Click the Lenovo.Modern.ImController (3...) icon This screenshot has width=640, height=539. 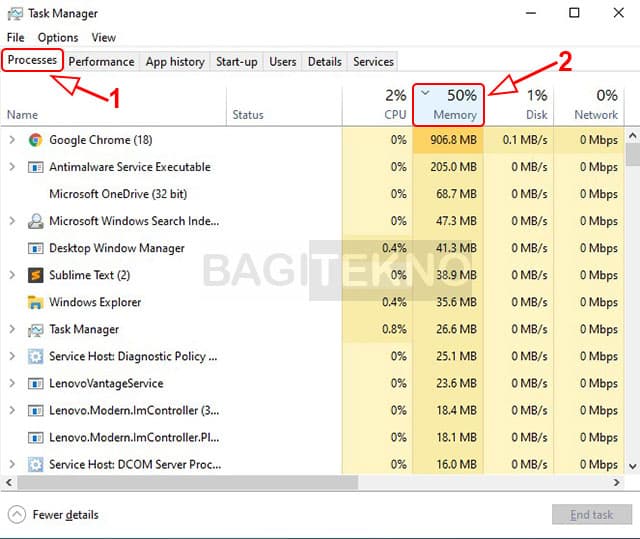click(x=36, y=410)
